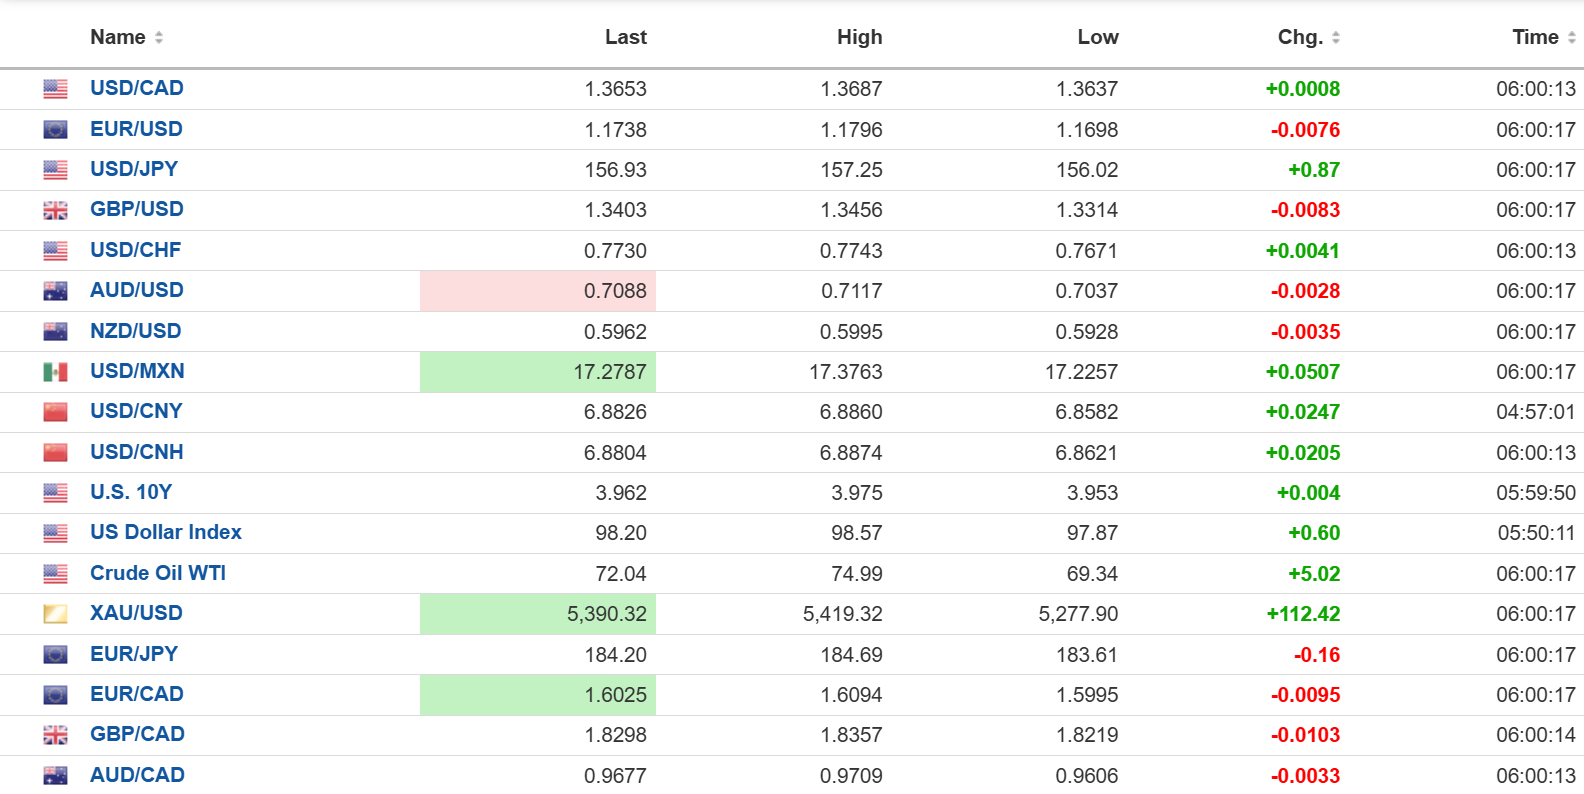Click the gold bar icon beside XAU/USD

[55, 614]
